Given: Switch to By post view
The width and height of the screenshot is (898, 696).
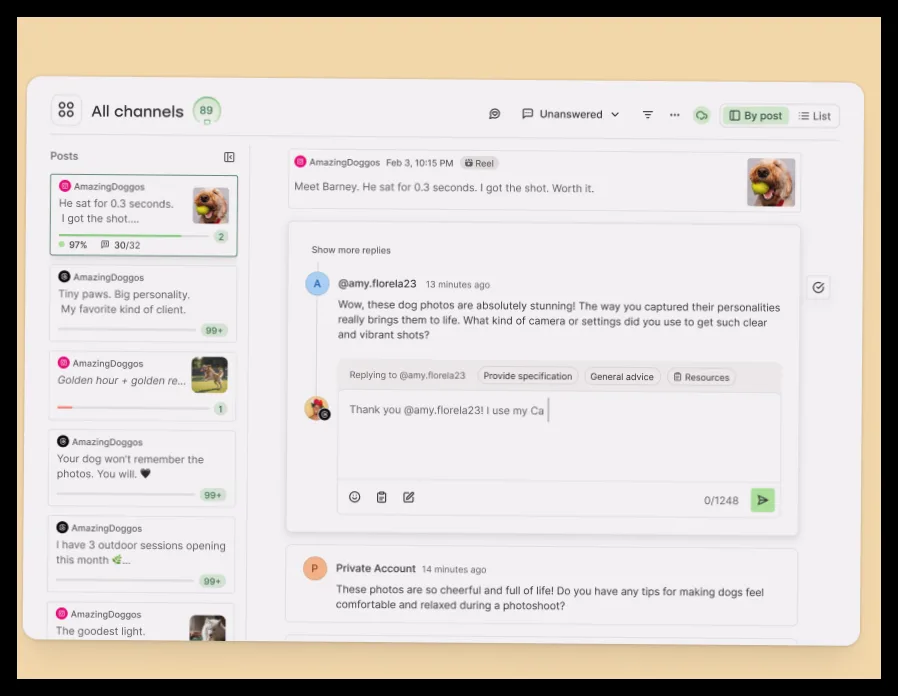Looking at the screenshot, I should coord(755,116).
